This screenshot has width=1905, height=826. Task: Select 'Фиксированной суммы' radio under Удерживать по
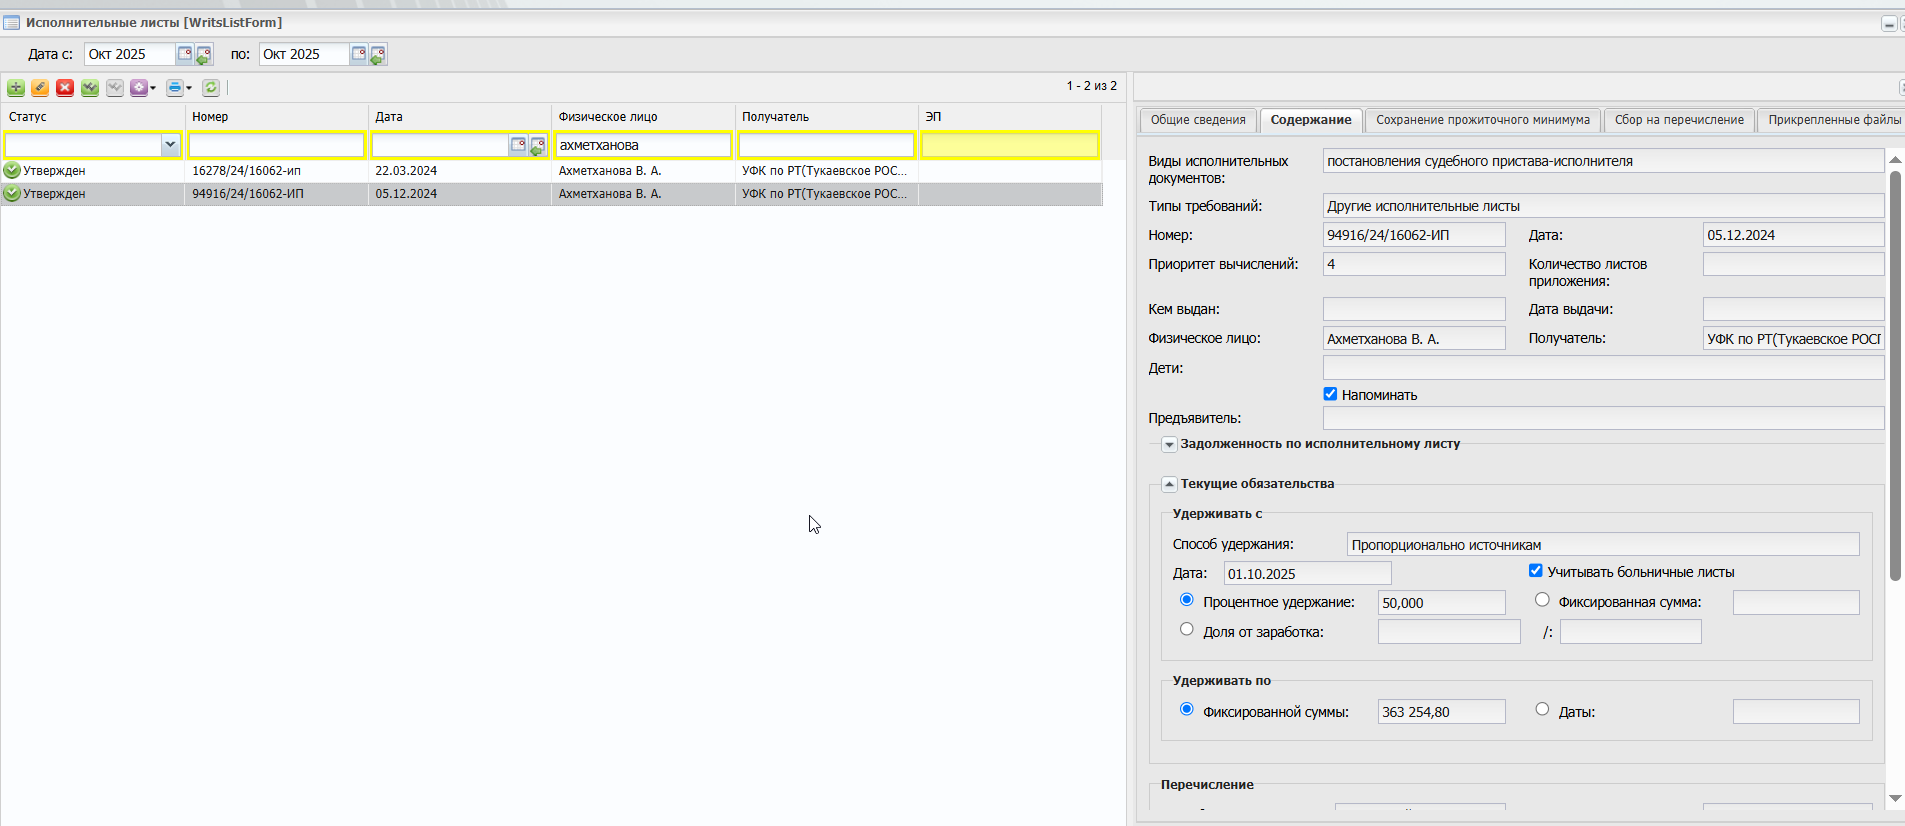click(1187, 710)
